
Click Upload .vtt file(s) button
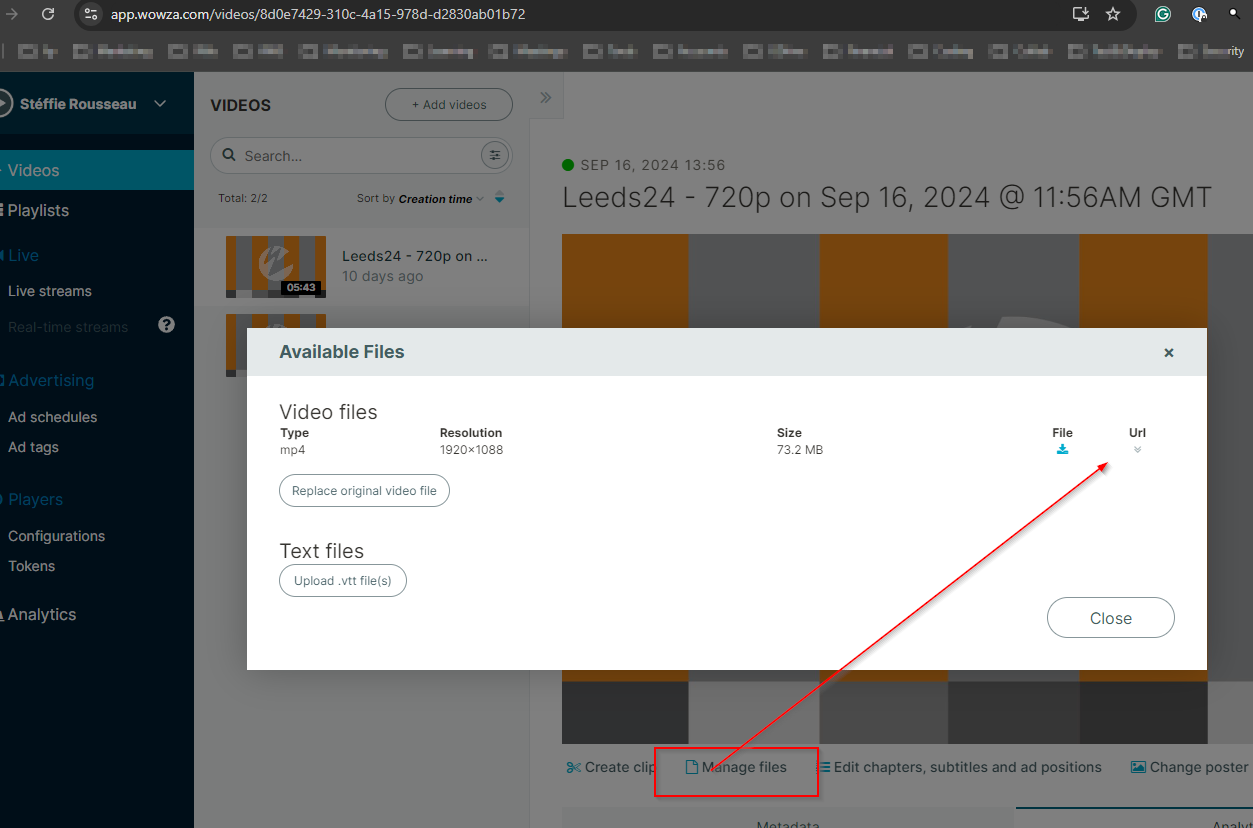(x=342, y=580)
